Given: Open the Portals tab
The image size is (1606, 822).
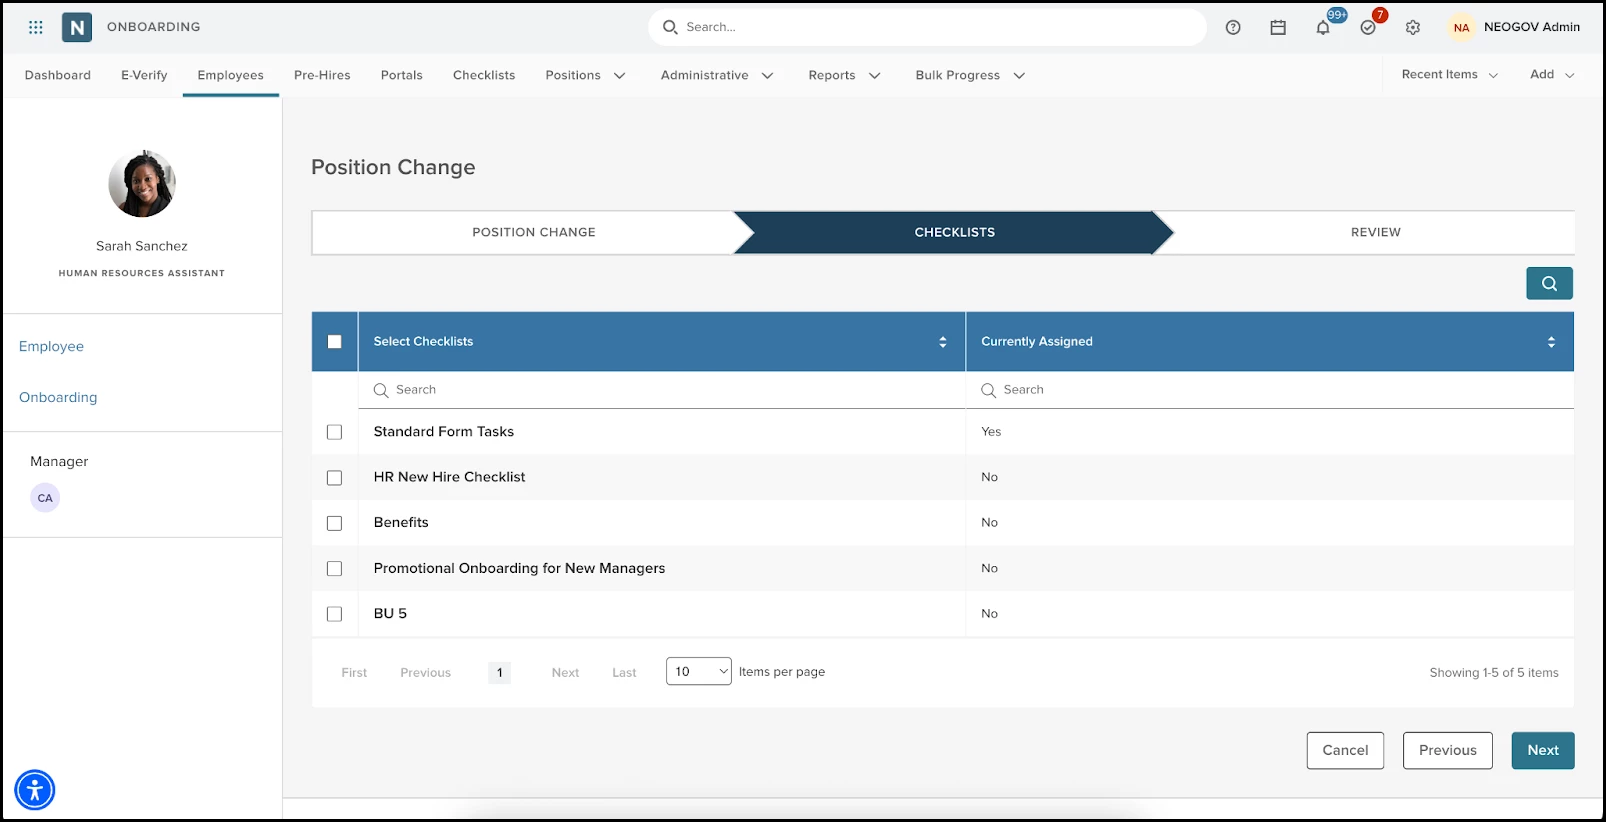Looking at the screenshot, I should (402, 75).
